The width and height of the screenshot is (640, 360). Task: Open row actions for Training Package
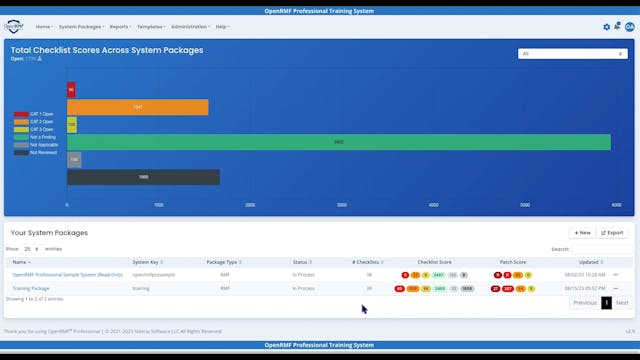616,289
